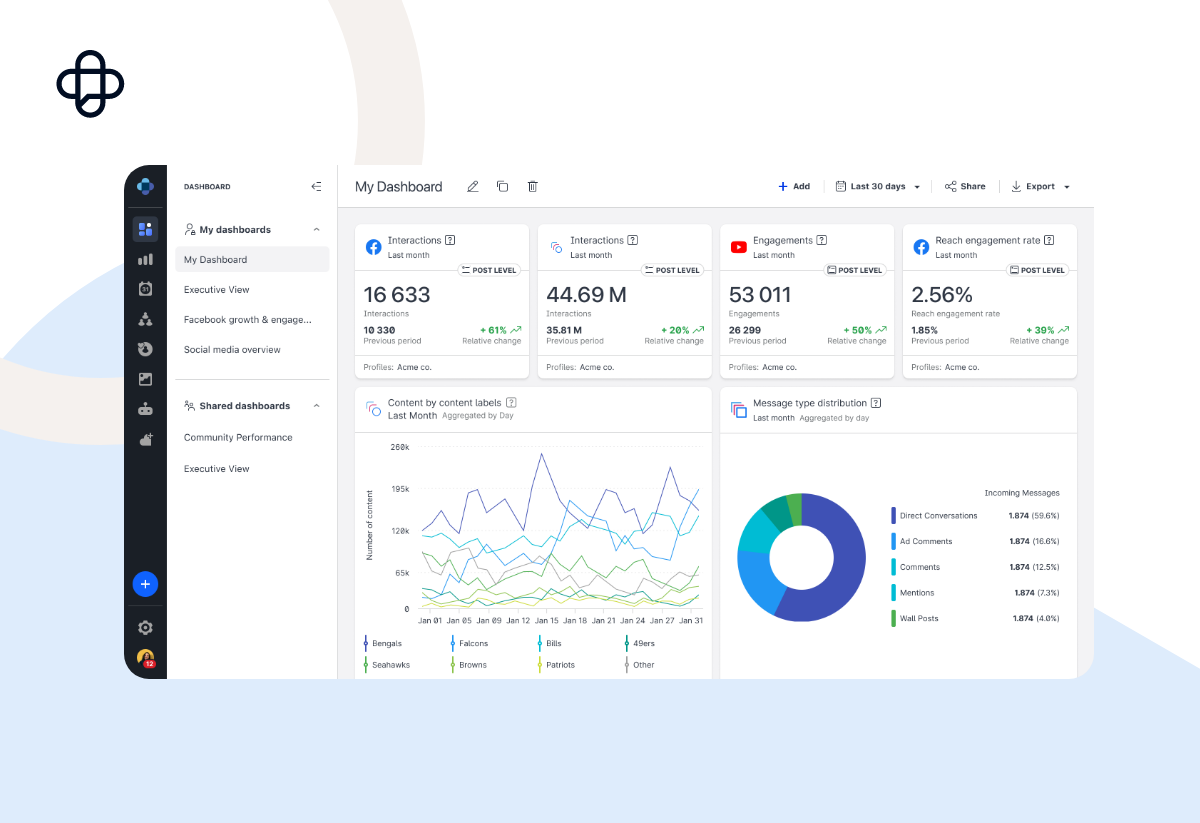Delete dashboard using the trash icon

pyautogui.click(x=533, y=187)
